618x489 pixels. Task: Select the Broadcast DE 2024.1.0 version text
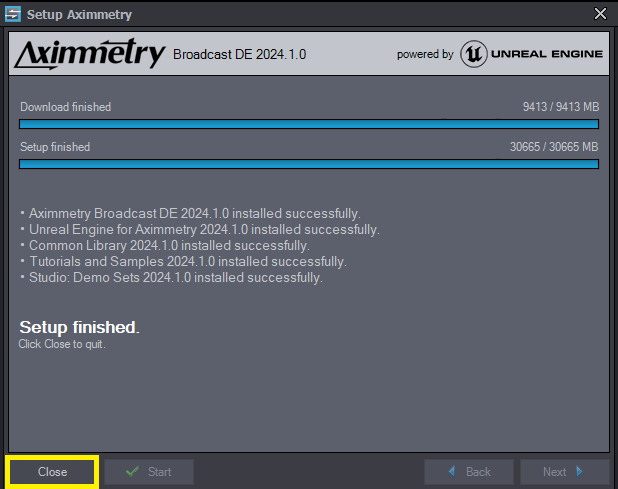tap(240, 54)
